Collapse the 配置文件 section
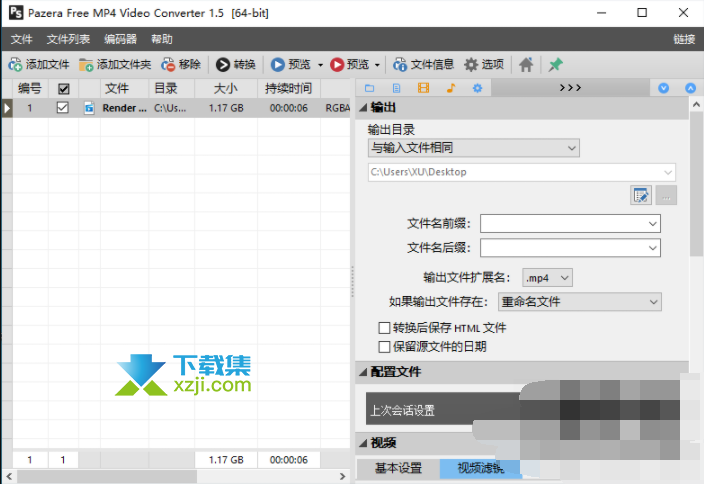Image resolution: width=704 pixels, height=484 pixels. tap(363, 372)
